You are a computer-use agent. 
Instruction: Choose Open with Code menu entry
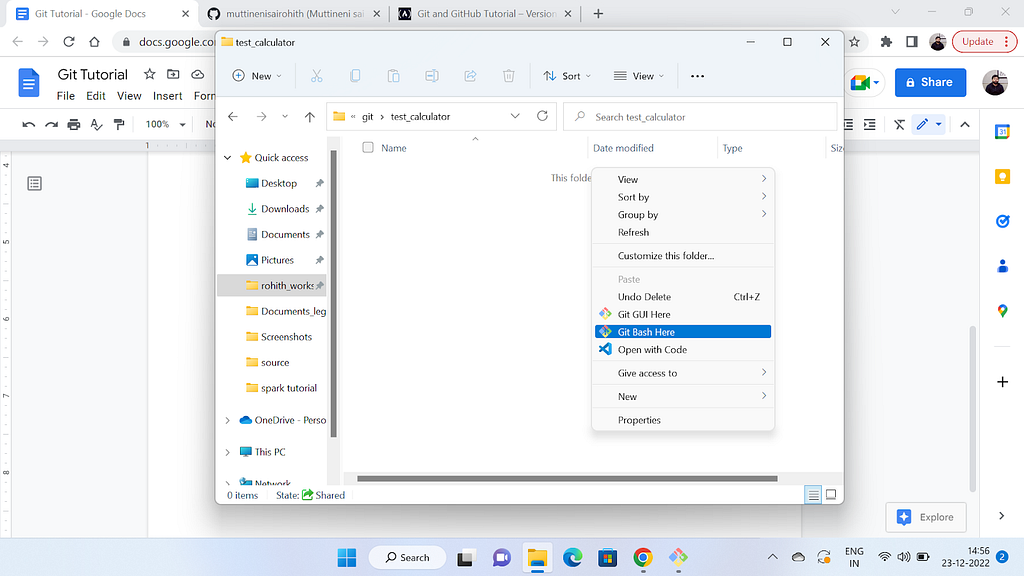click(x=652, y=350)
